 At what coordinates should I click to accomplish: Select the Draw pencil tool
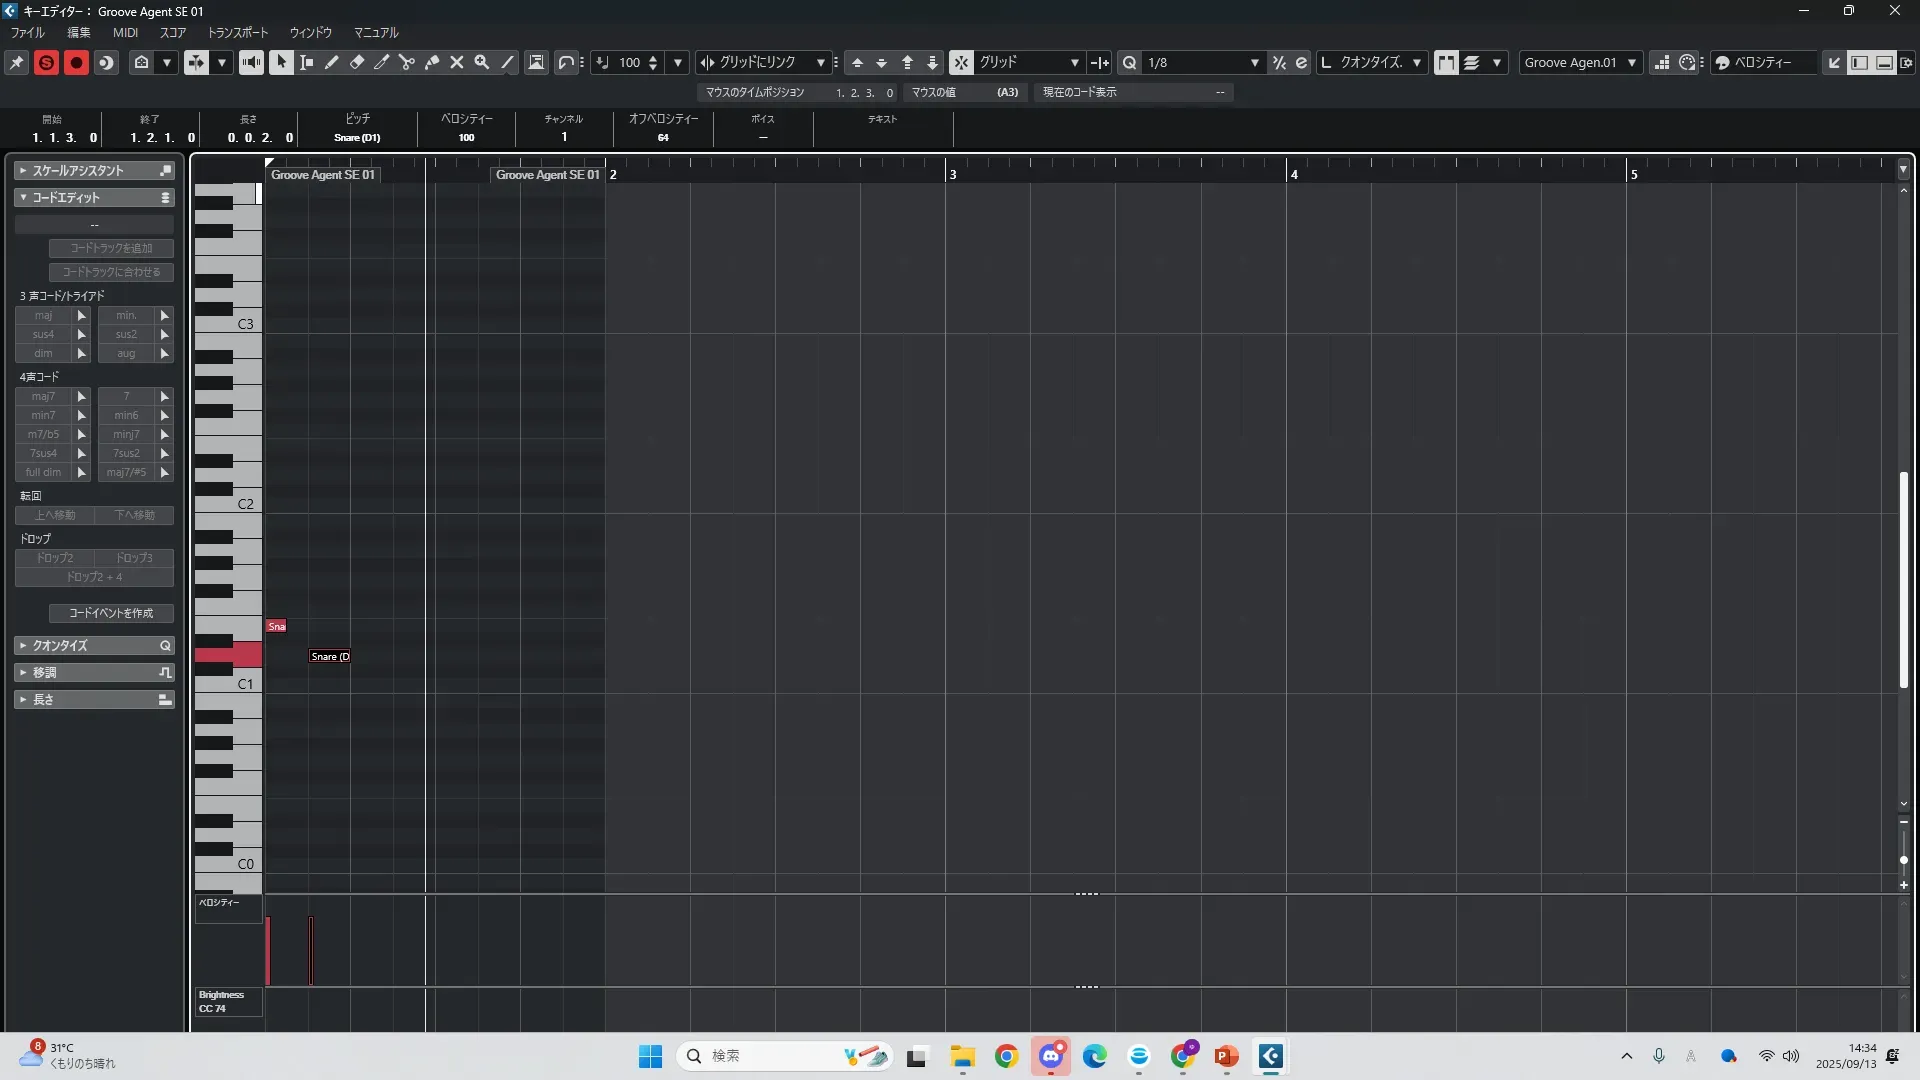(x=332, y=62)
